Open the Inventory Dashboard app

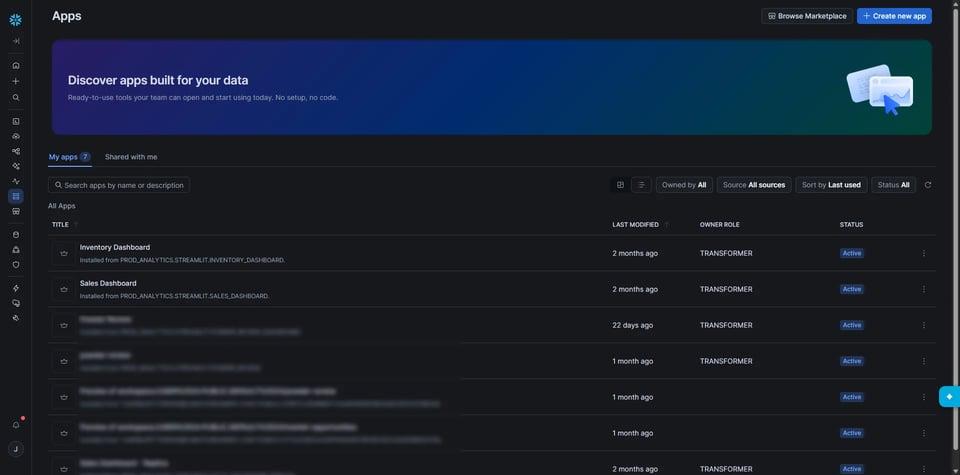tap(114, 247)
